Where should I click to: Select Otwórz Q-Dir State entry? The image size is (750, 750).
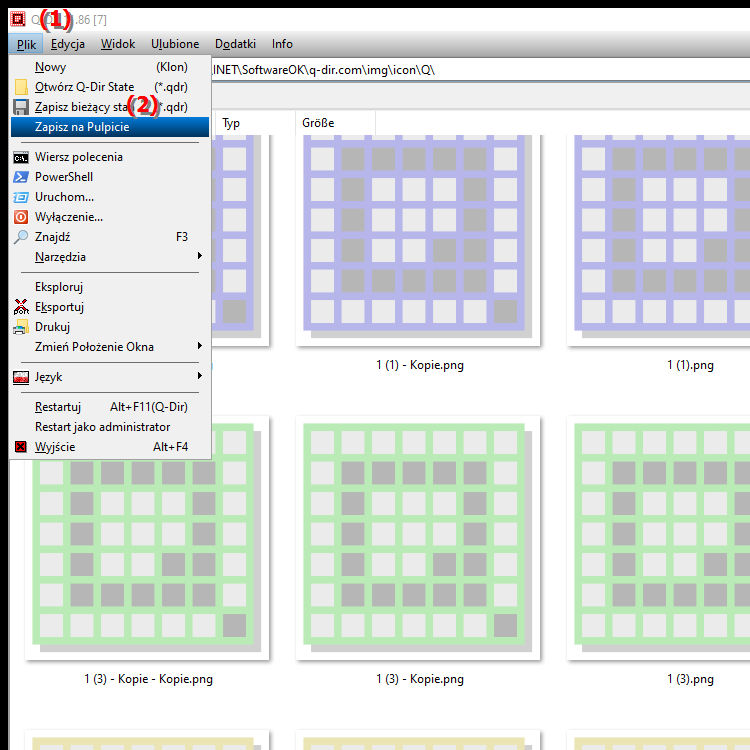pyautogui.click(x=110, y=87)
